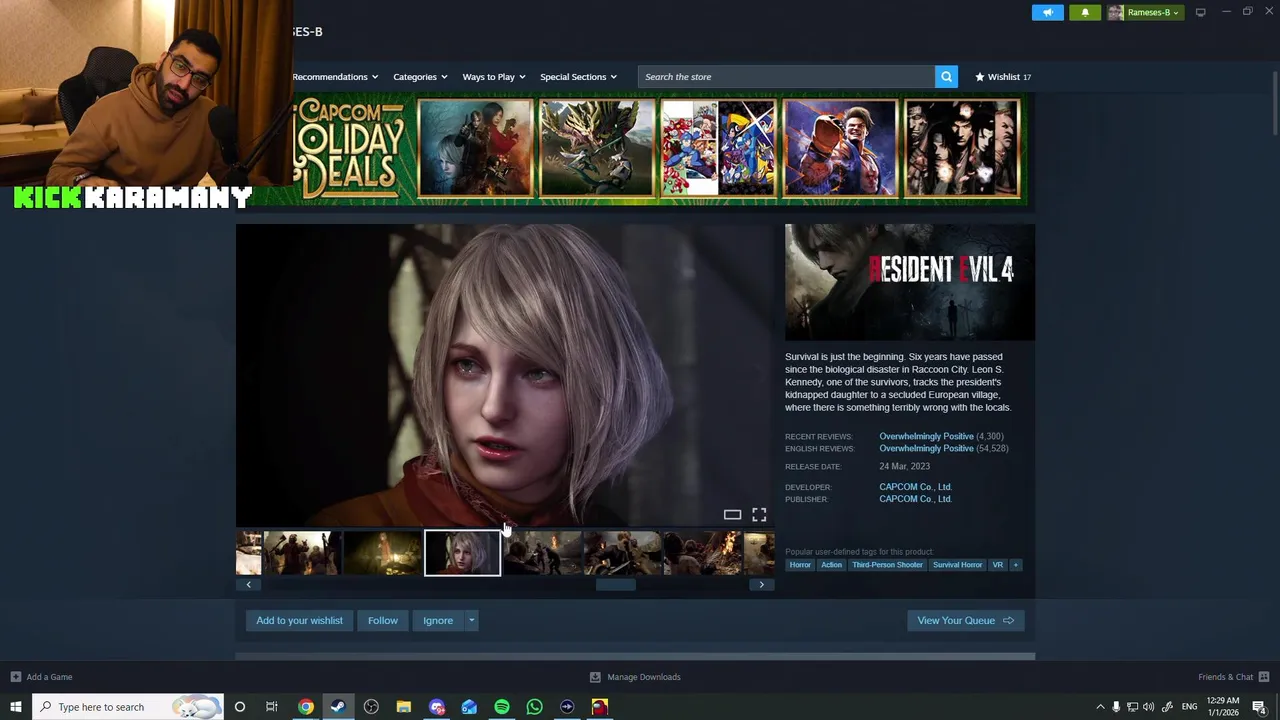Screen dimensions: 1280x720
Task: Open the first game art in Capcom banner
Action: (x=475, y=148)
